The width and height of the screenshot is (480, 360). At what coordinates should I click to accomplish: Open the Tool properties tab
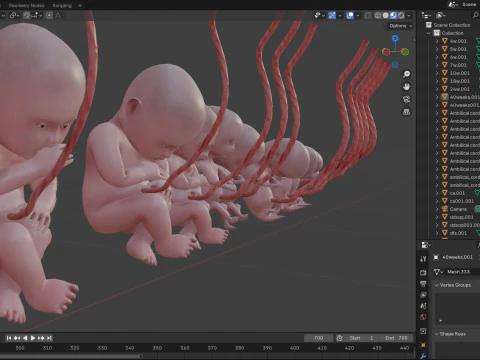click(x=423, y=259)
